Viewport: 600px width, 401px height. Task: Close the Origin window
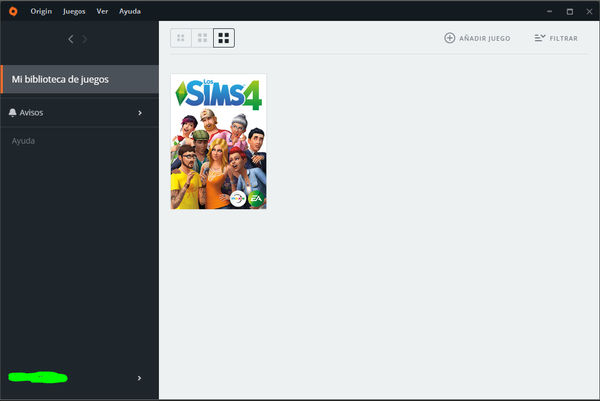pos(589,11)
